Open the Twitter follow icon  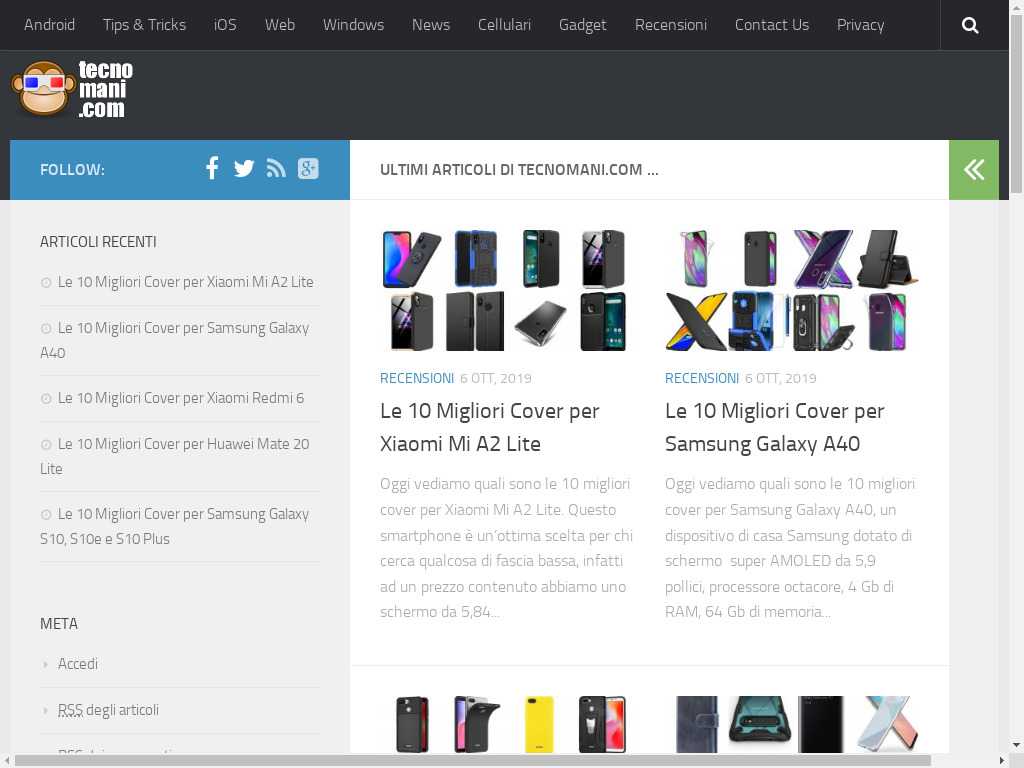(244, 168)
